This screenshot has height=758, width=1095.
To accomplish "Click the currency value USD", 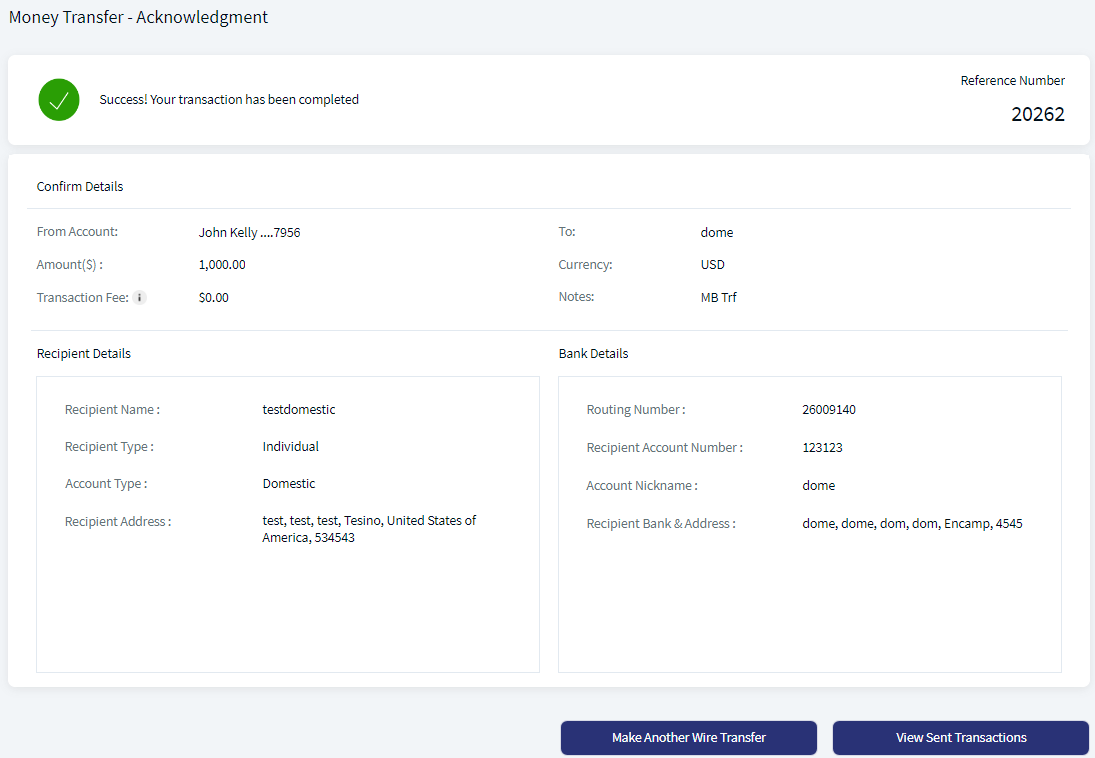I will 712,265.
